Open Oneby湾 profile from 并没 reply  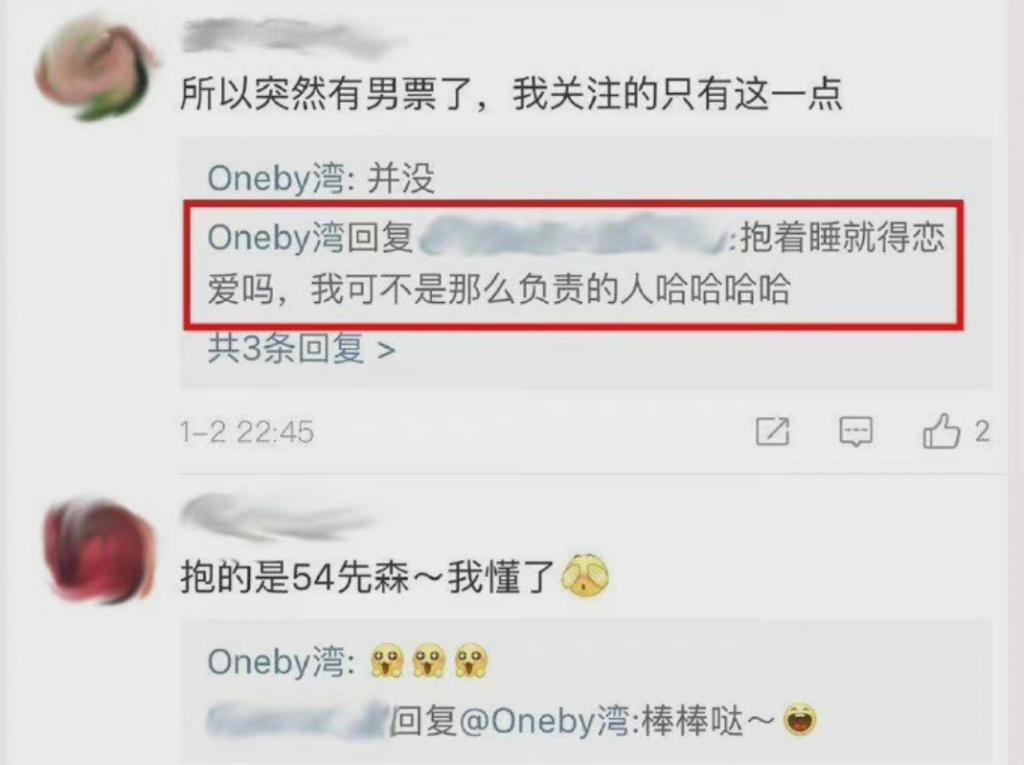pos(276,178)
